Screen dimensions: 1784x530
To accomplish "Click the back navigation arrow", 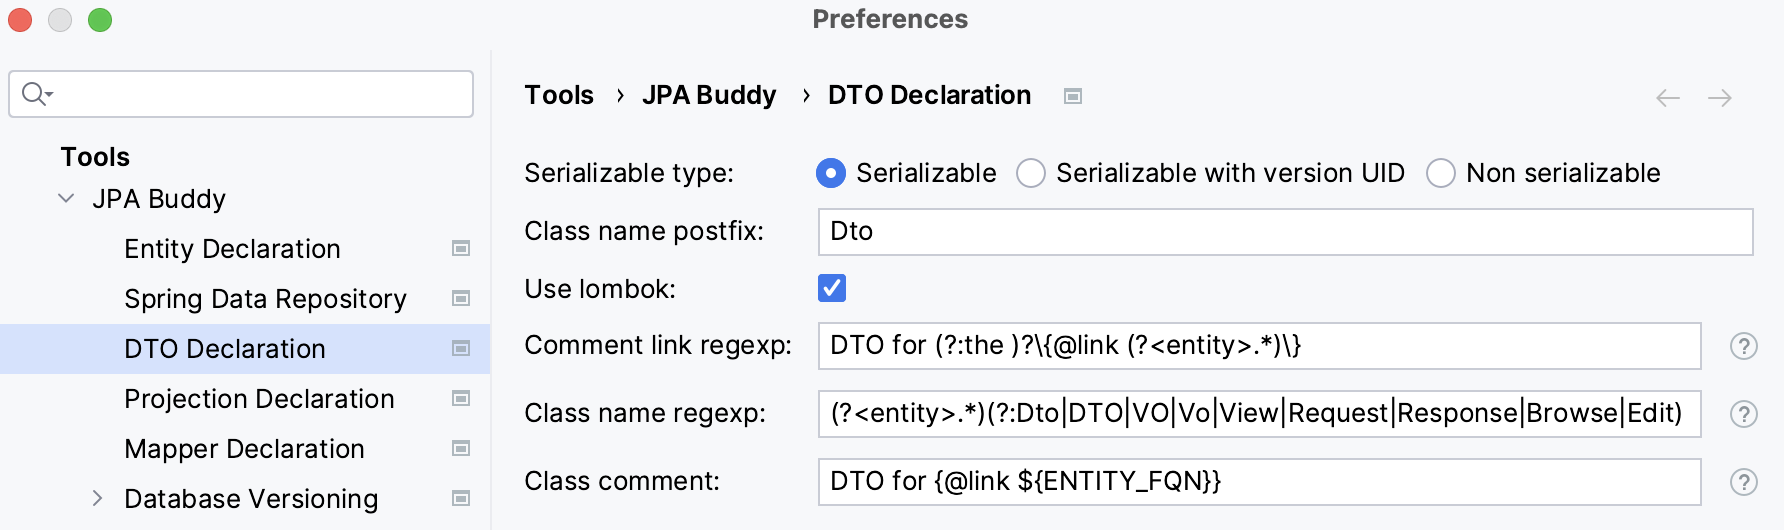I will click(1667, 98).
